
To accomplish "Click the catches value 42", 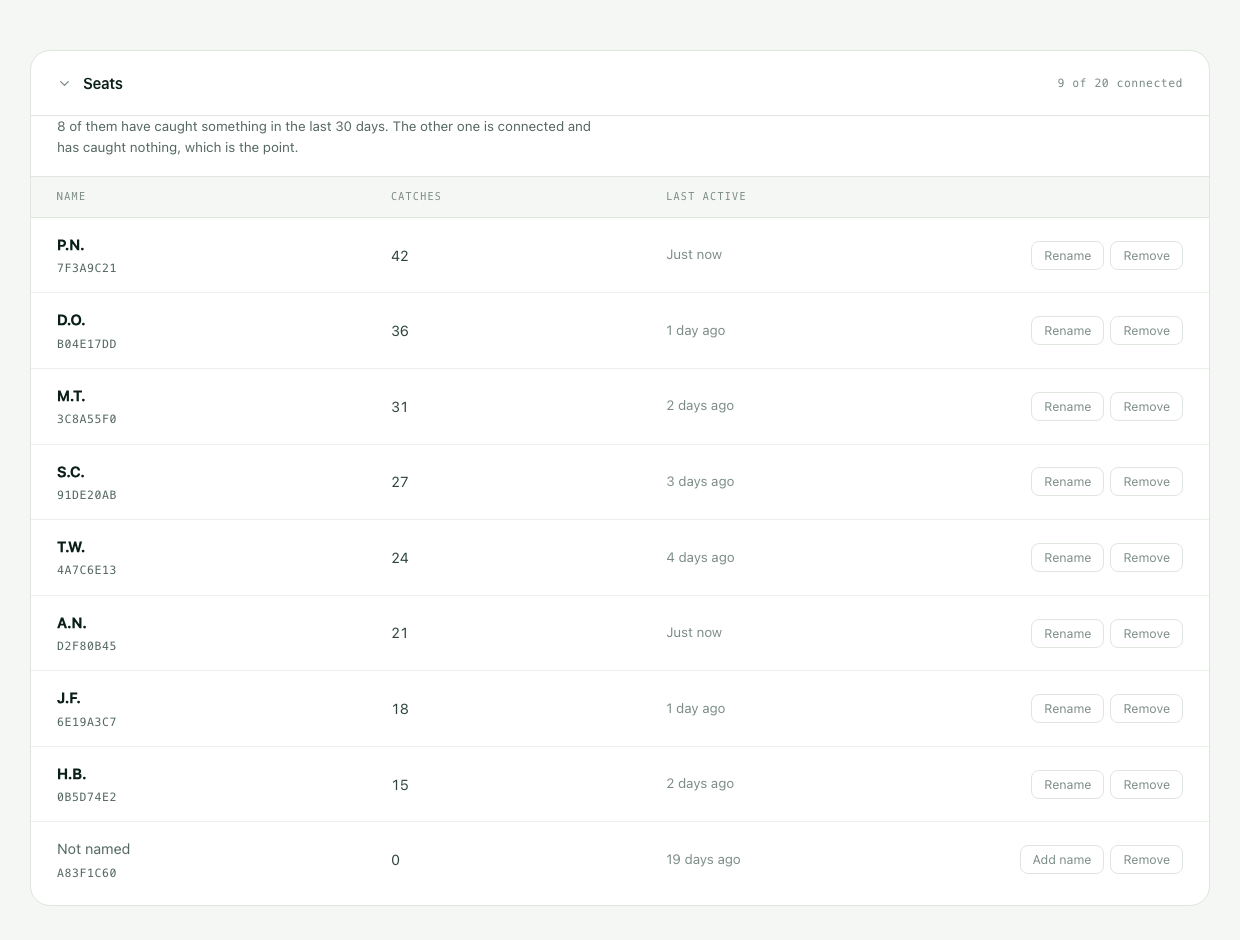I will click(x=400, y=256).
